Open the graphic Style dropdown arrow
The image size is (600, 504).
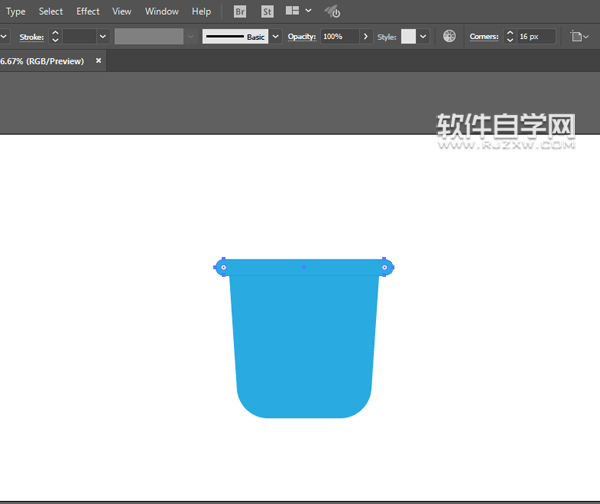pos(424,36)
